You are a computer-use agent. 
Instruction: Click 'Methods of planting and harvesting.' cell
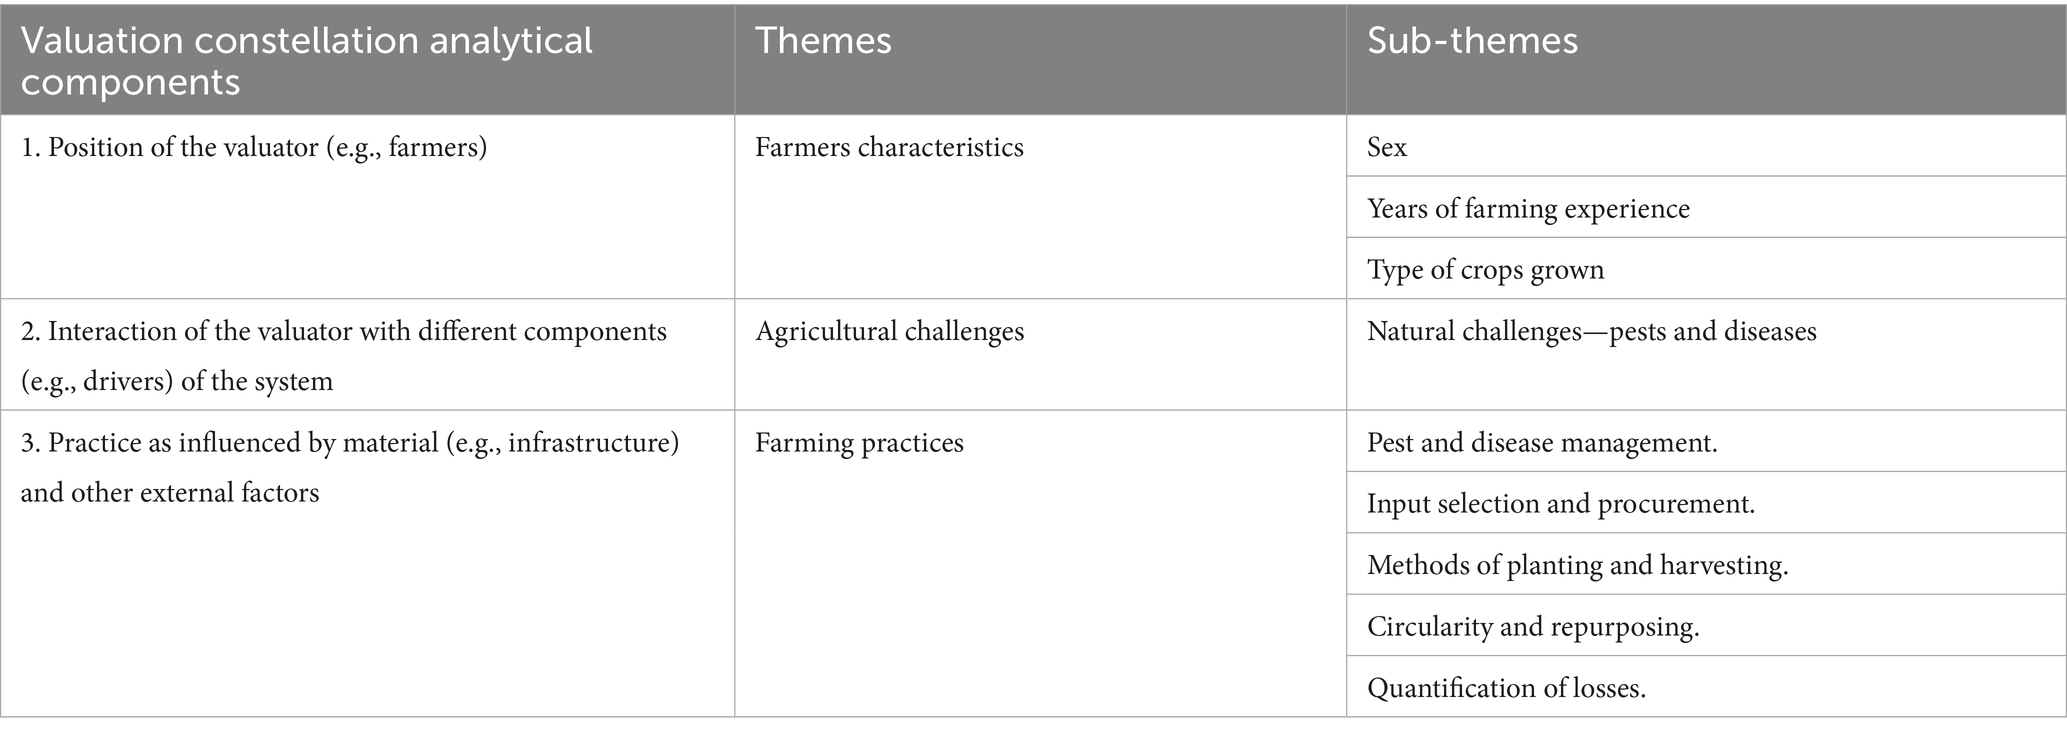coord(1577,565)
